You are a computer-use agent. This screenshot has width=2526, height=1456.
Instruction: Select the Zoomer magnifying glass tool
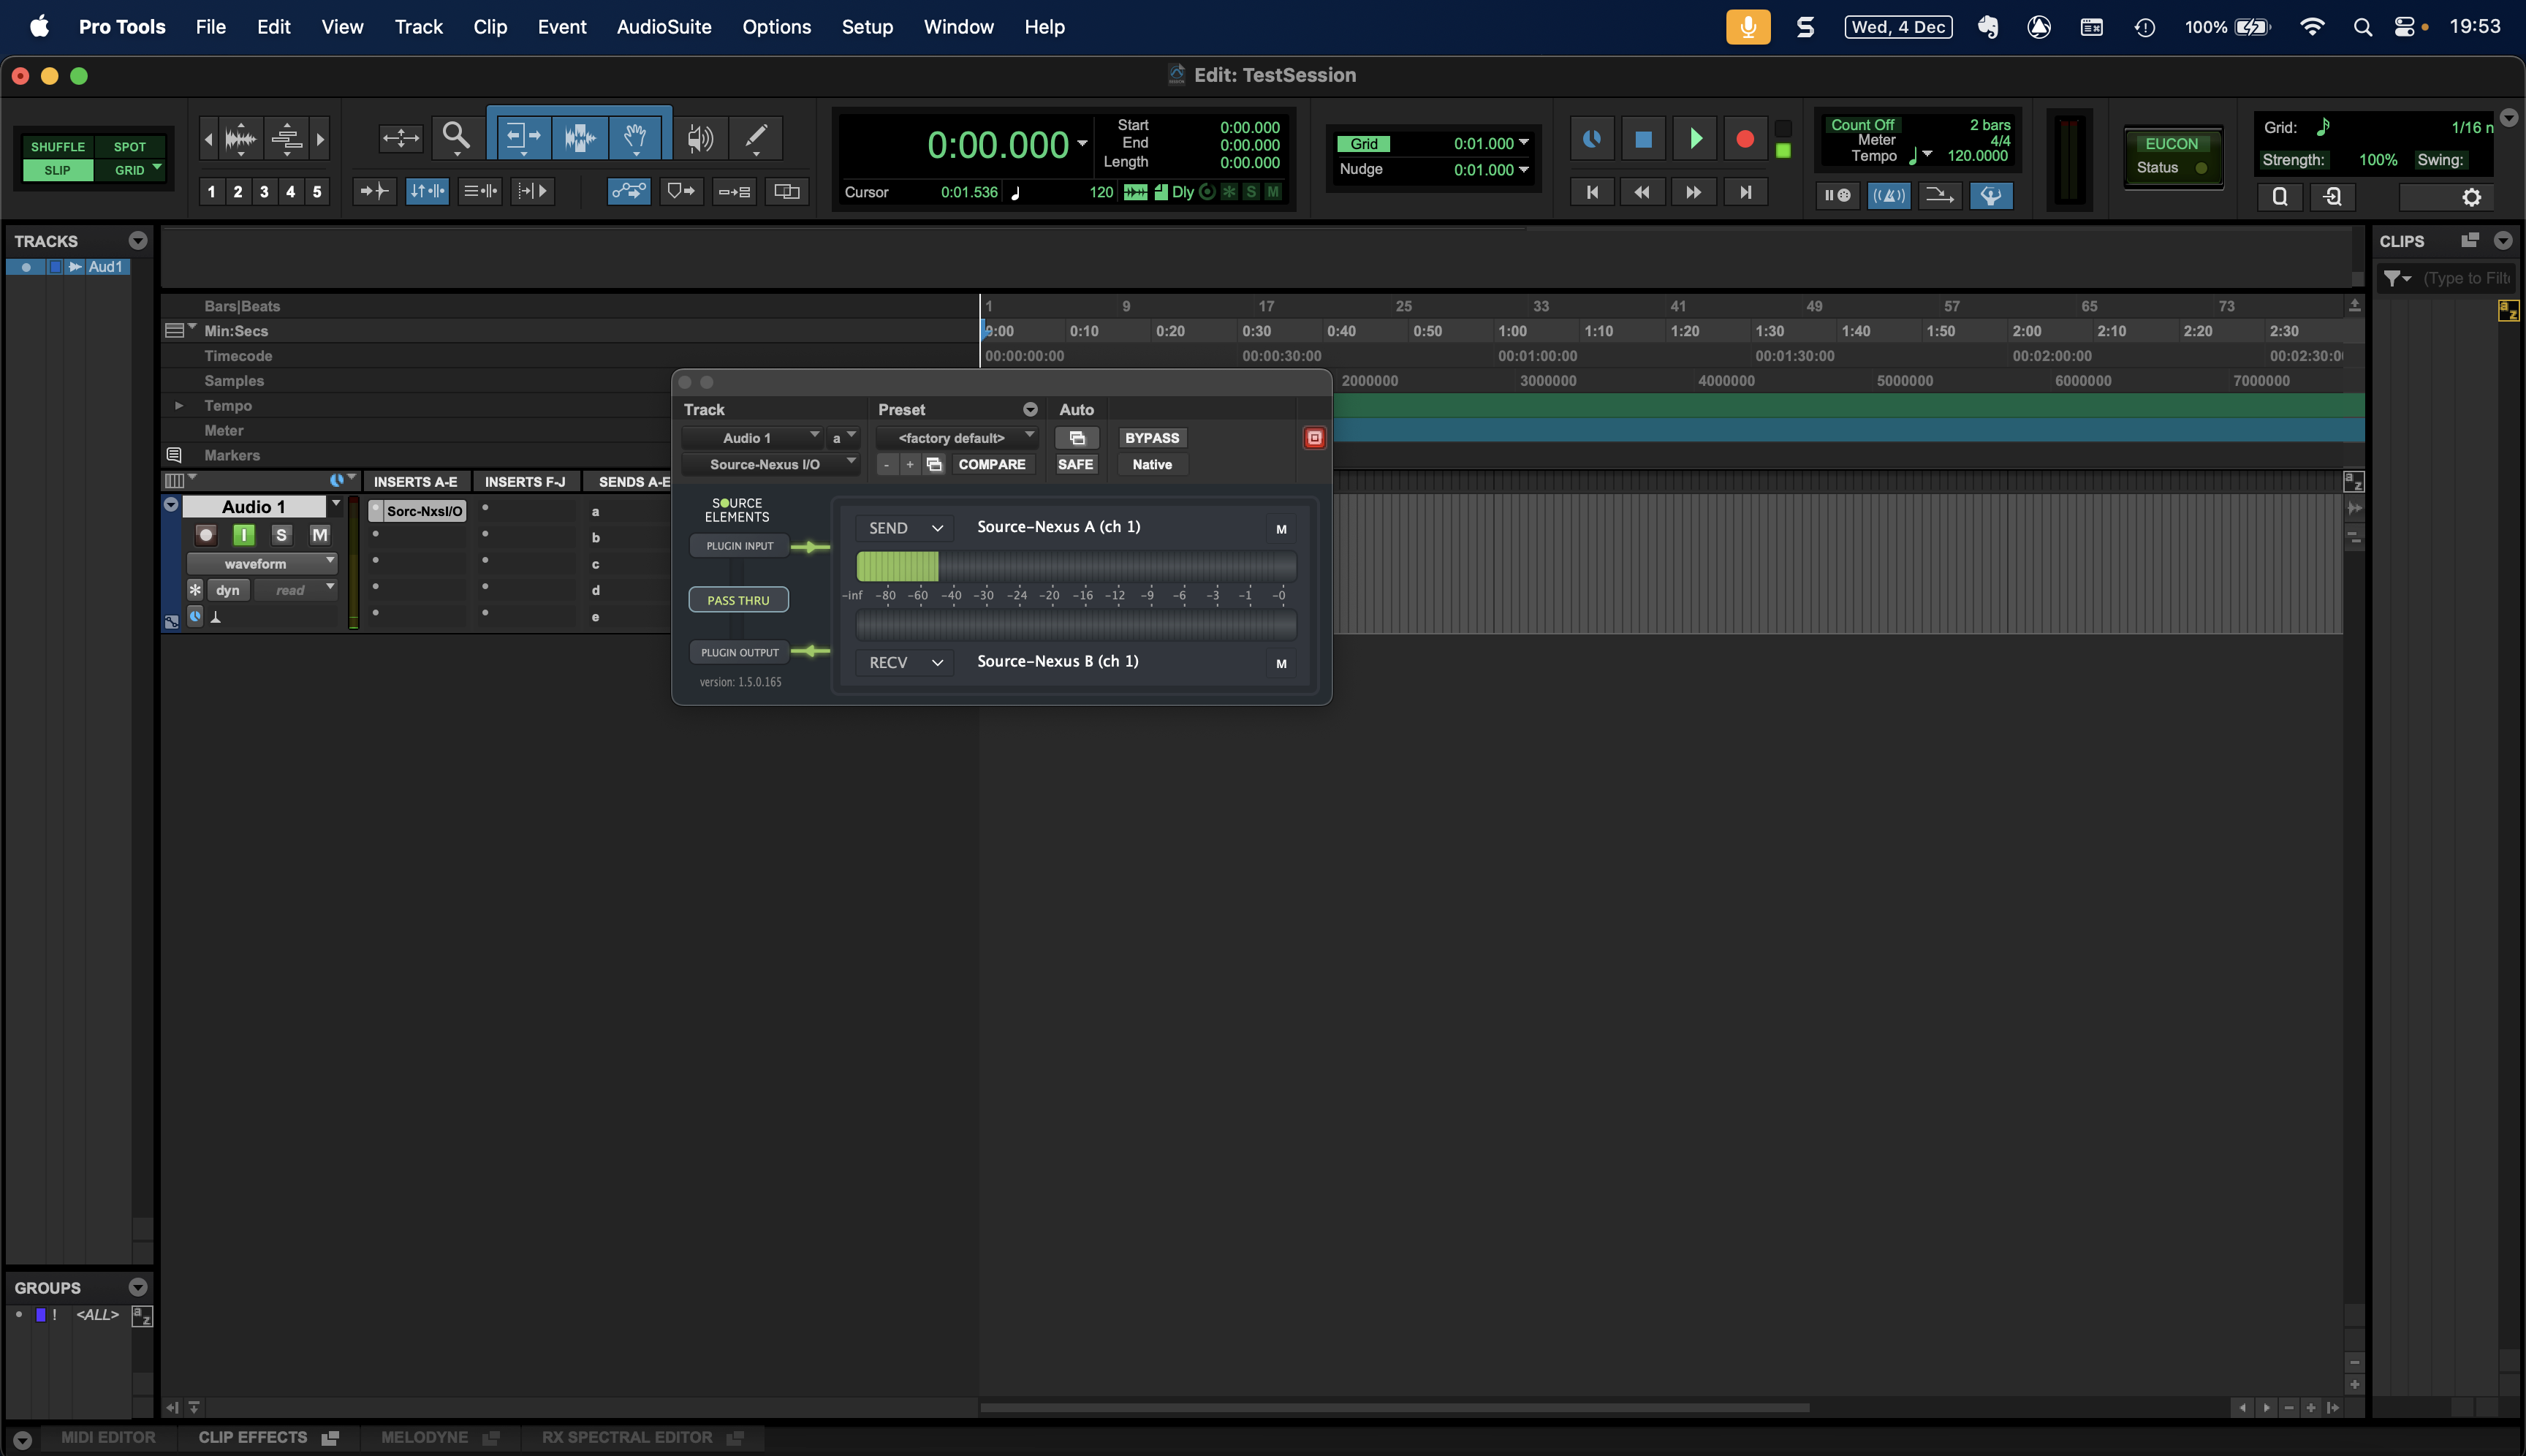456,136
